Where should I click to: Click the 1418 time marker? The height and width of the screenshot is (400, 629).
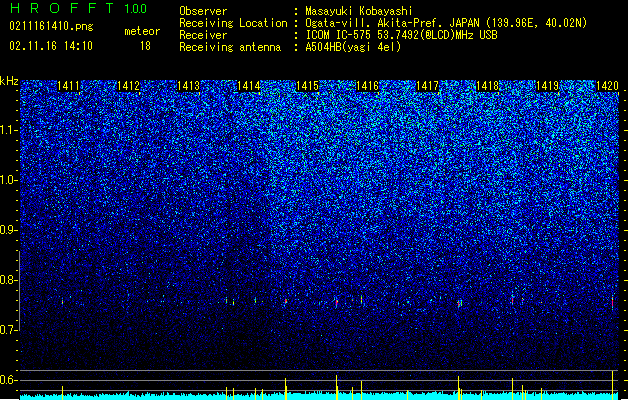tap(487, 86)
